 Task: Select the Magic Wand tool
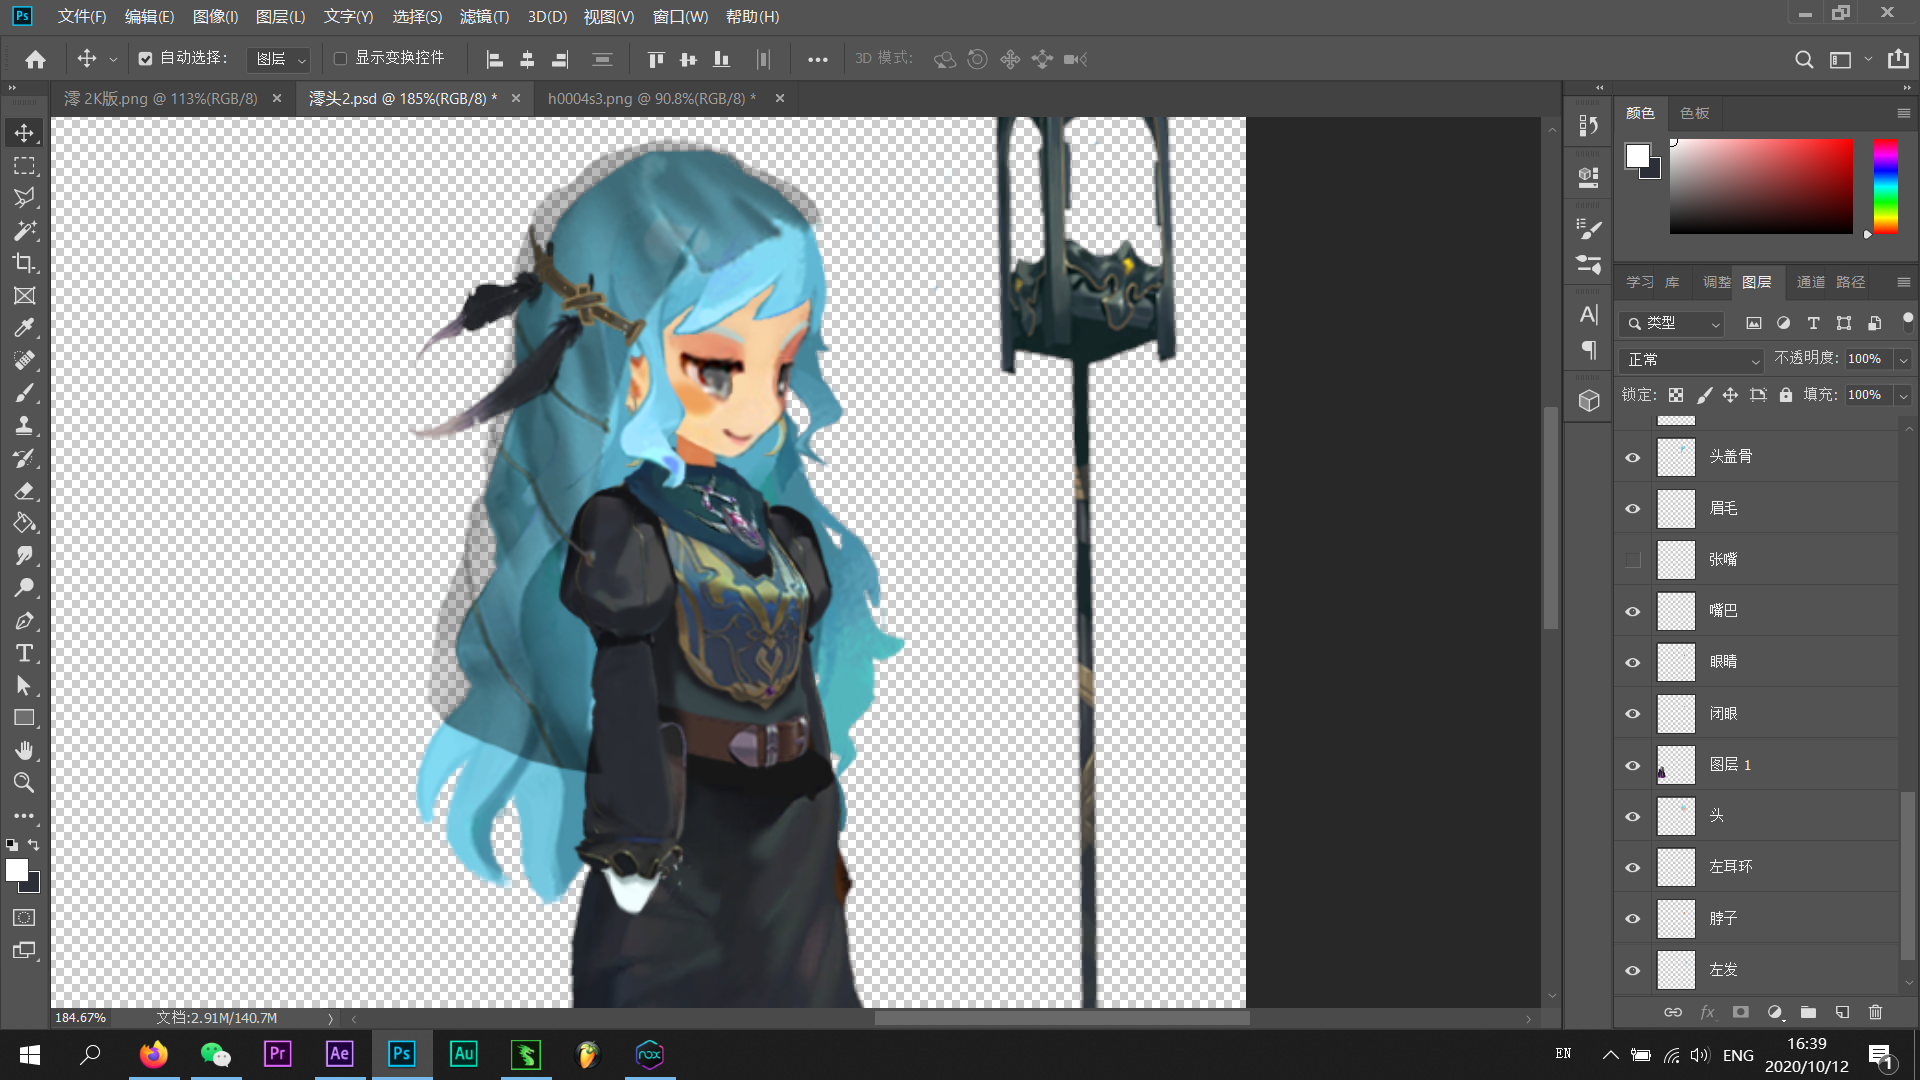tap(24, 231)
